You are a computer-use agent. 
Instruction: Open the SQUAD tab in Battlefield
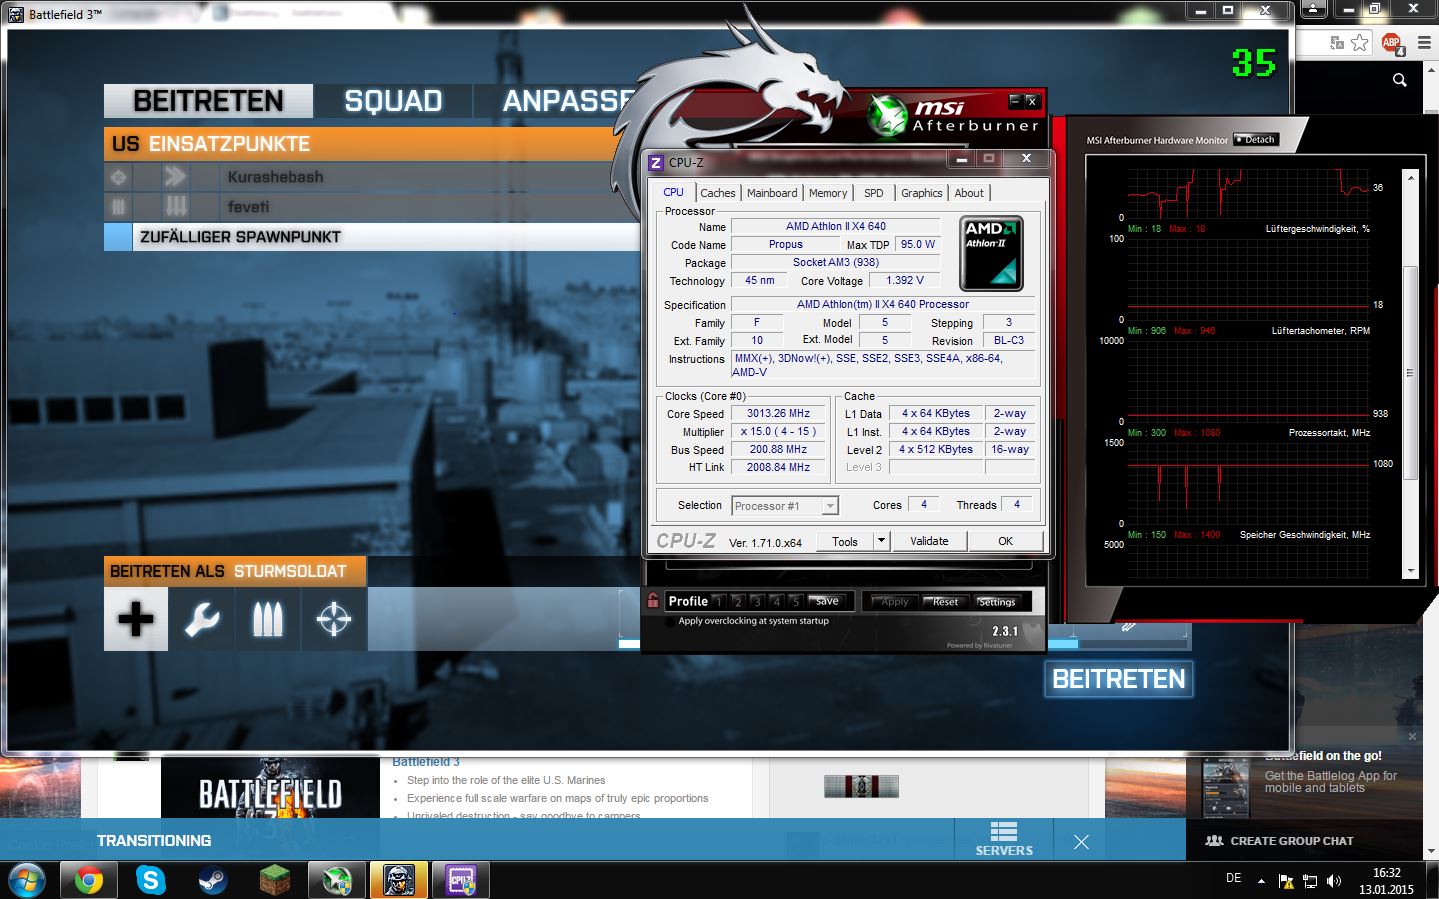click(x=393, y=101)
